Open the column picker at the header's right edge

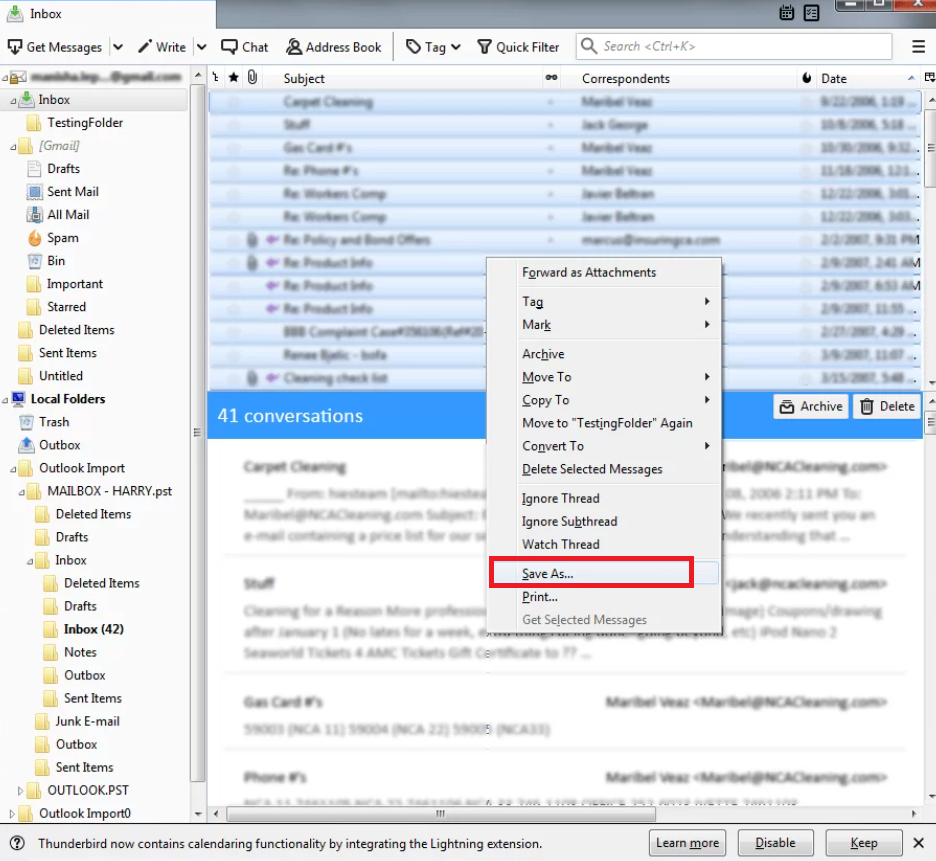929,78
